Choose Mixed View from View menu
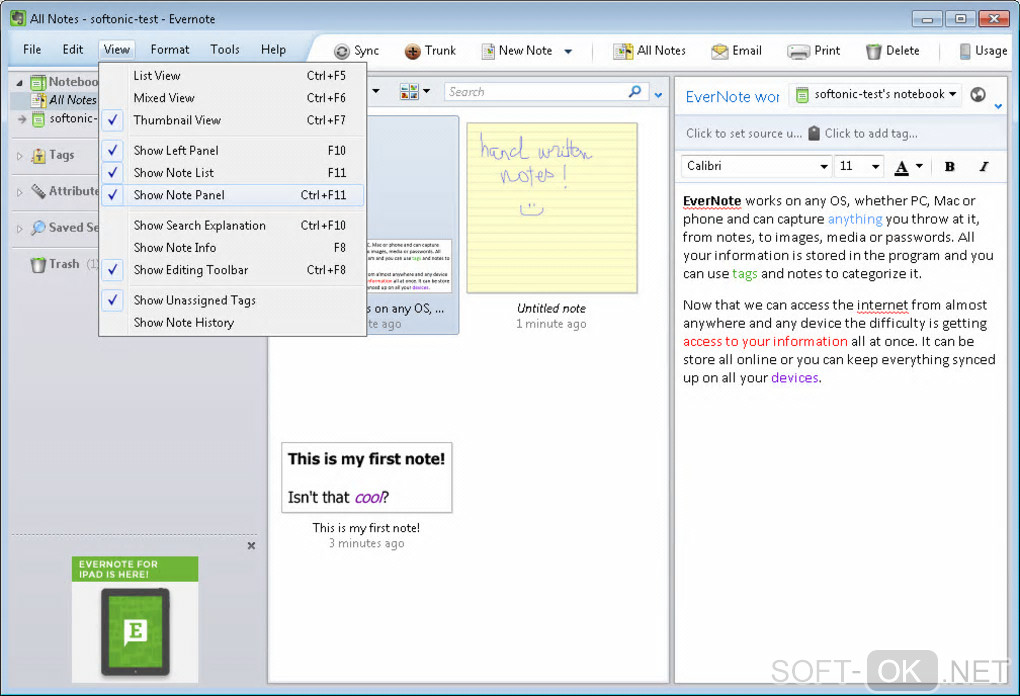 [233, 98]
